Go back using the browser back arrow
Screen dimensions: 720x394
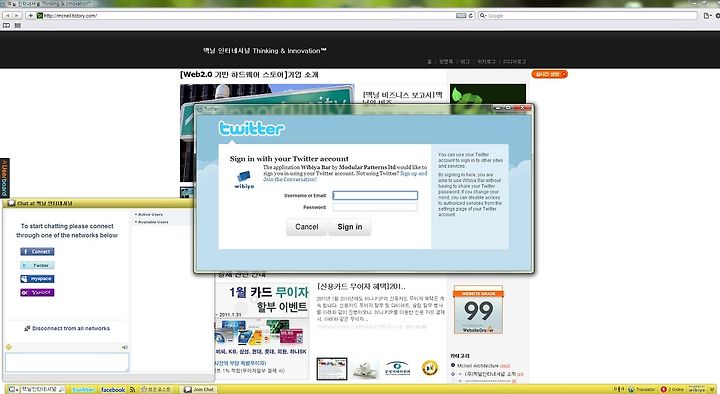[7, 15]
